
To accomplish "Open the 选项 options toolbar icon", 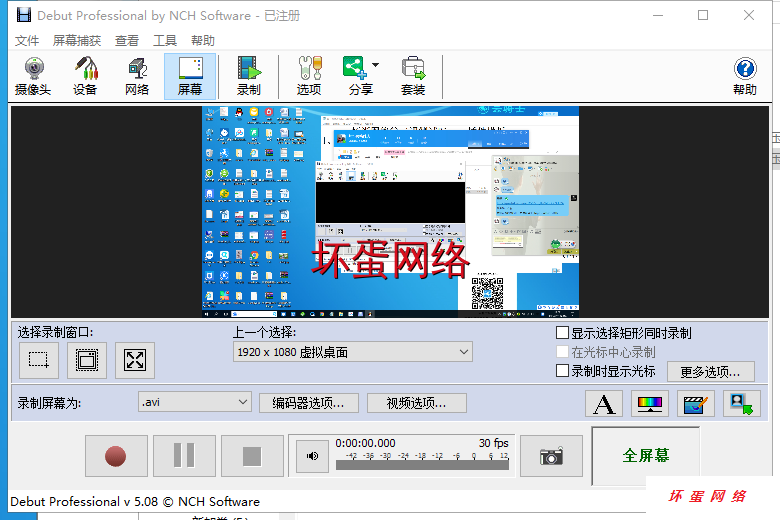I will [x=309, y=77].
